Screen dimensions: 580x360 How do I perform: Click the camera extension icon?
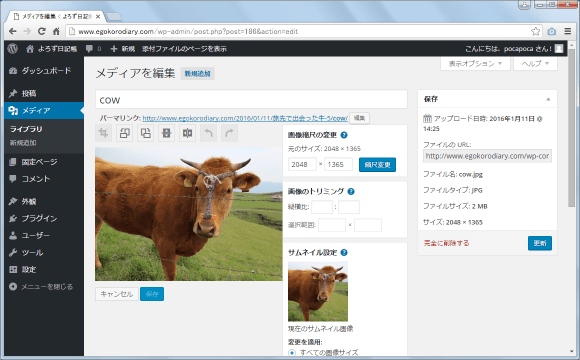pos(552,31)
